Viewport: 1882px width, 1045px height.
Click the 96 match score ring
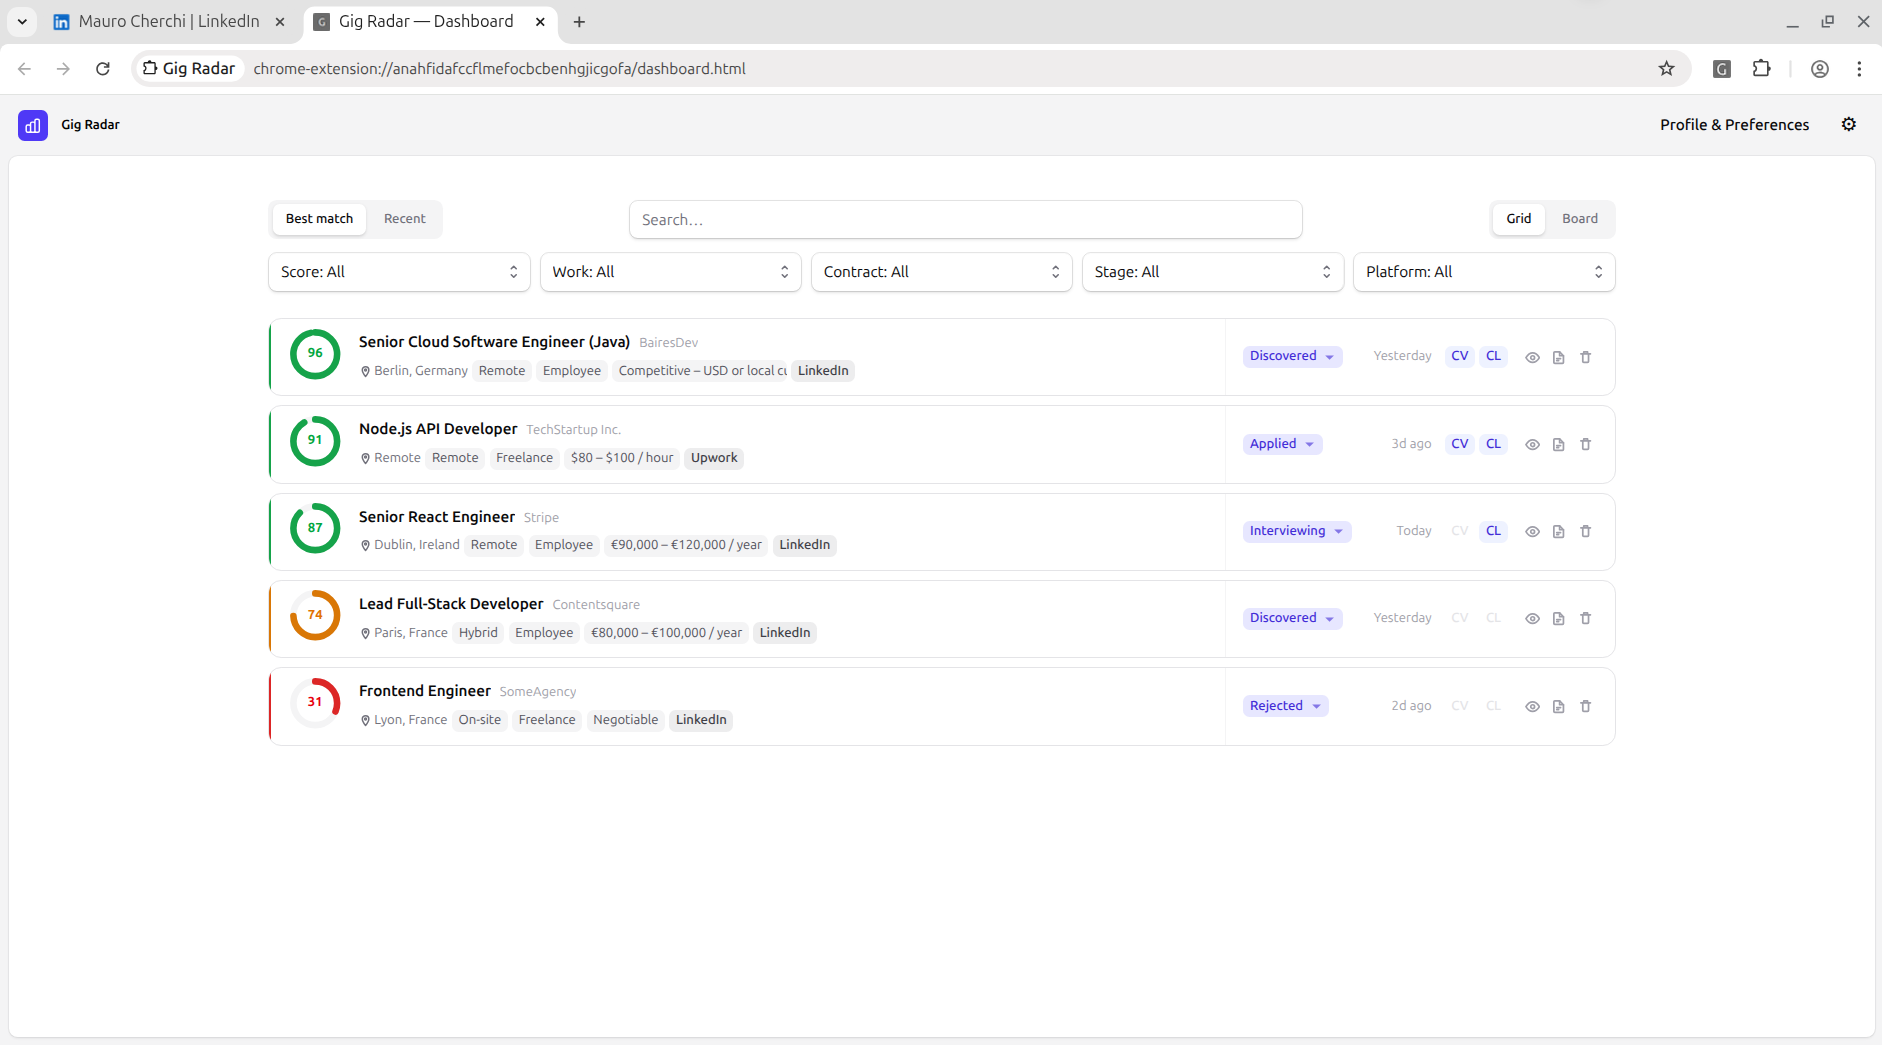315,354
